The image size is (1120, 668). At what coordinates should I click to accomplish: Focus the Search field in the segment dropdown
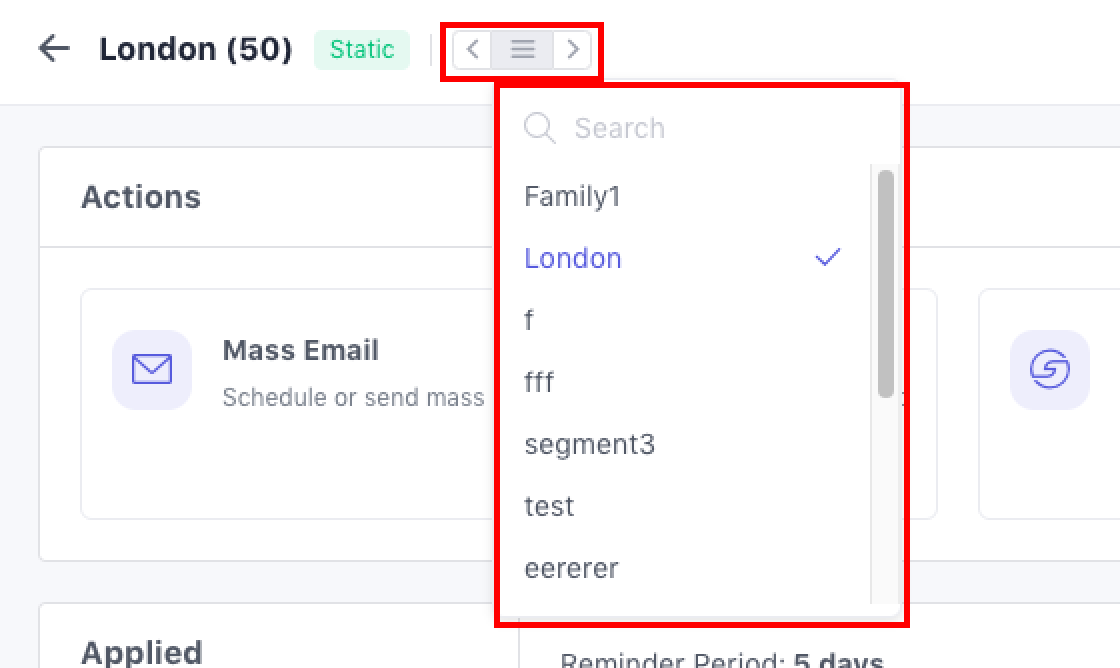[x=700, y=128]
